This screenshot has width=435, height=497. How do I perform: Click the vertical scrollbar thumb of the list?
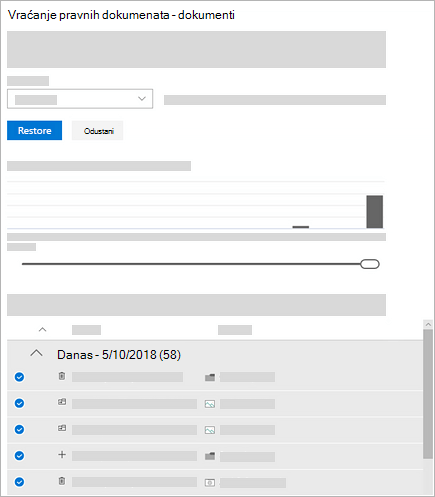[x=428, y=394]
